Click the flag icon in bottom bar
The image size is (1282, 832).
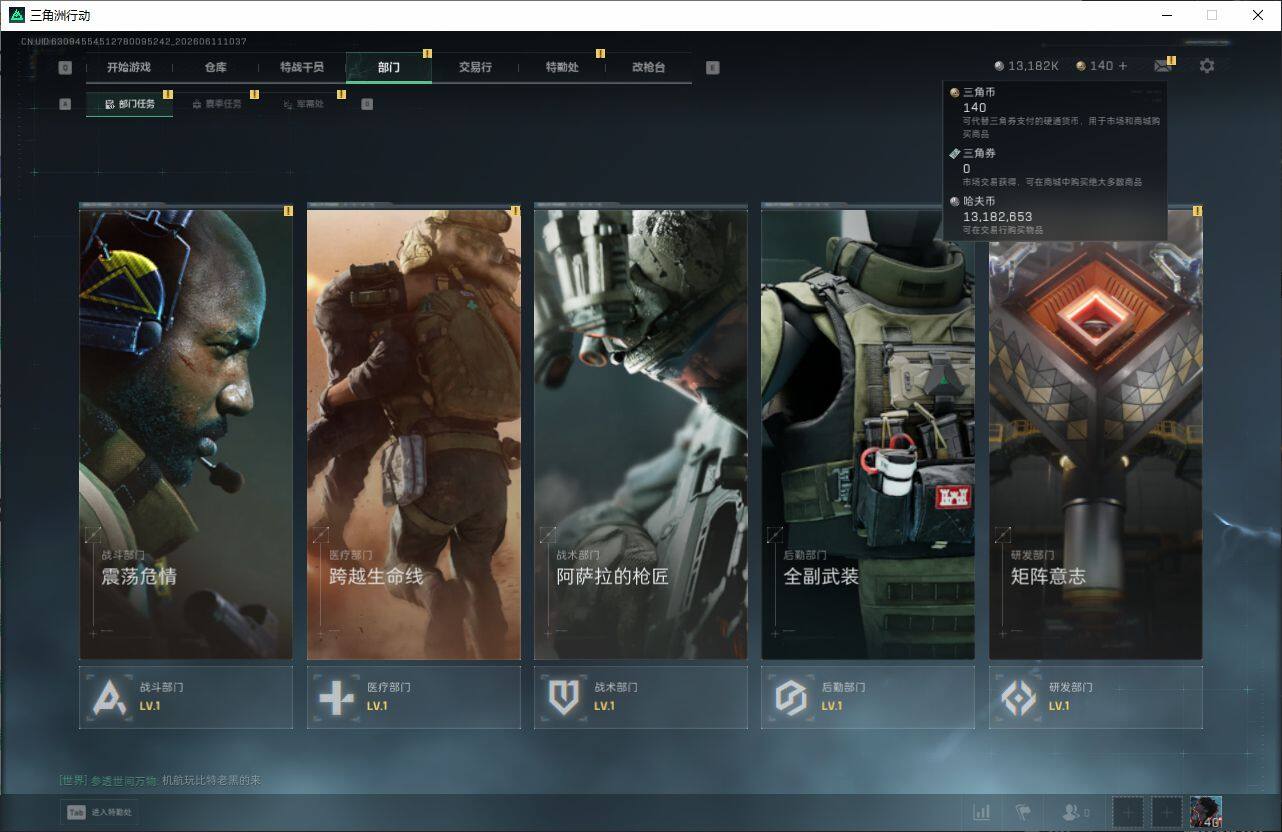tap(1022, 812)
